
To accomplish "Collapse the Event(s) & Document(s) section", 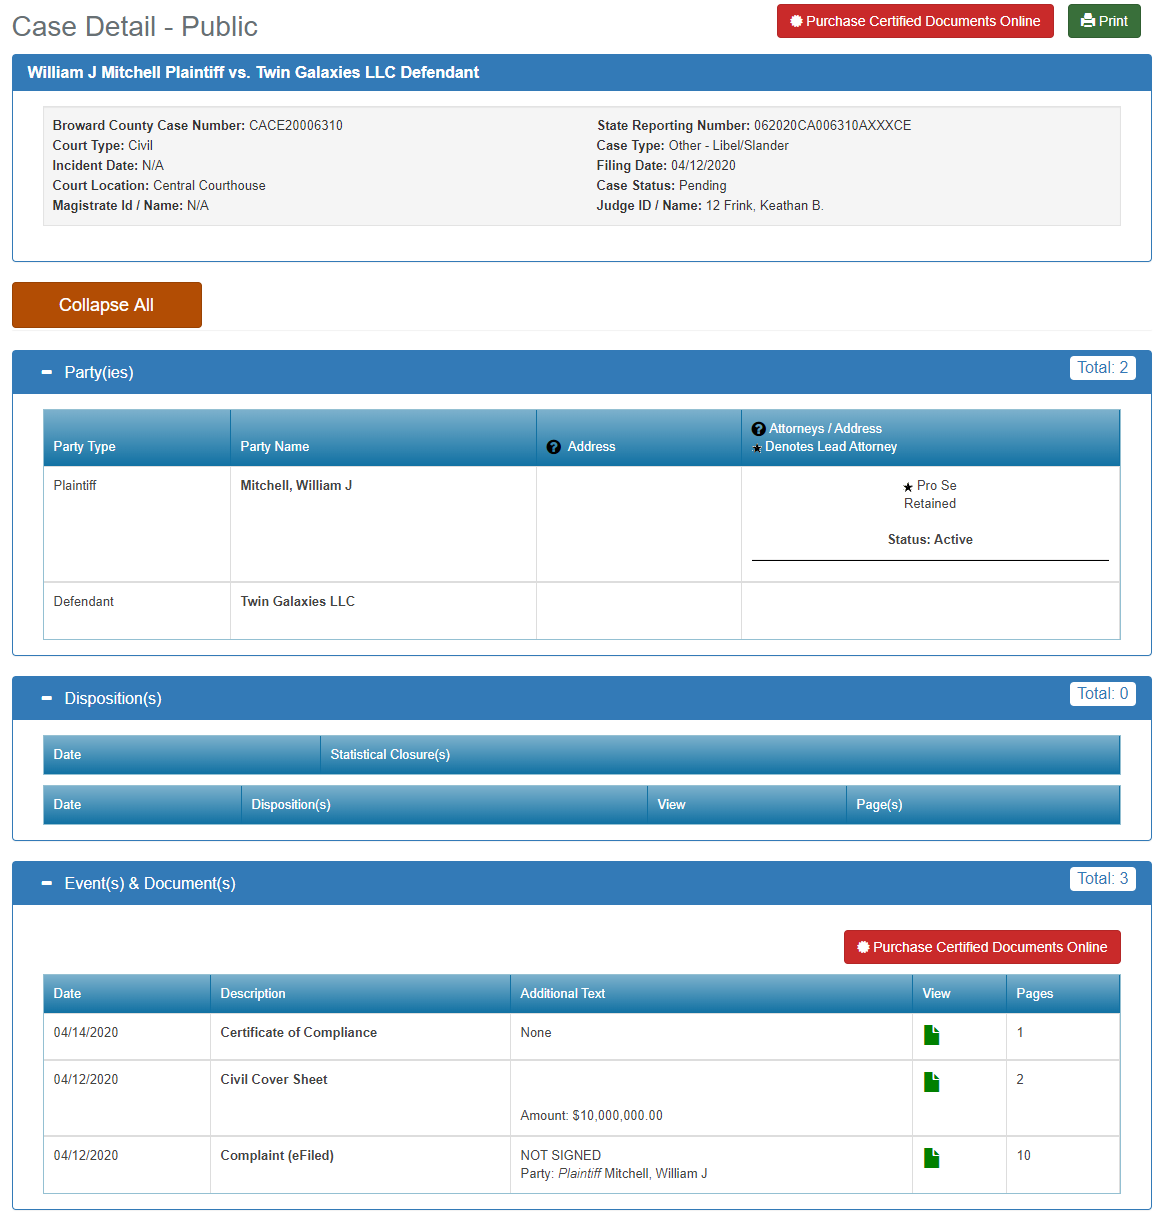I will point(46,883).
